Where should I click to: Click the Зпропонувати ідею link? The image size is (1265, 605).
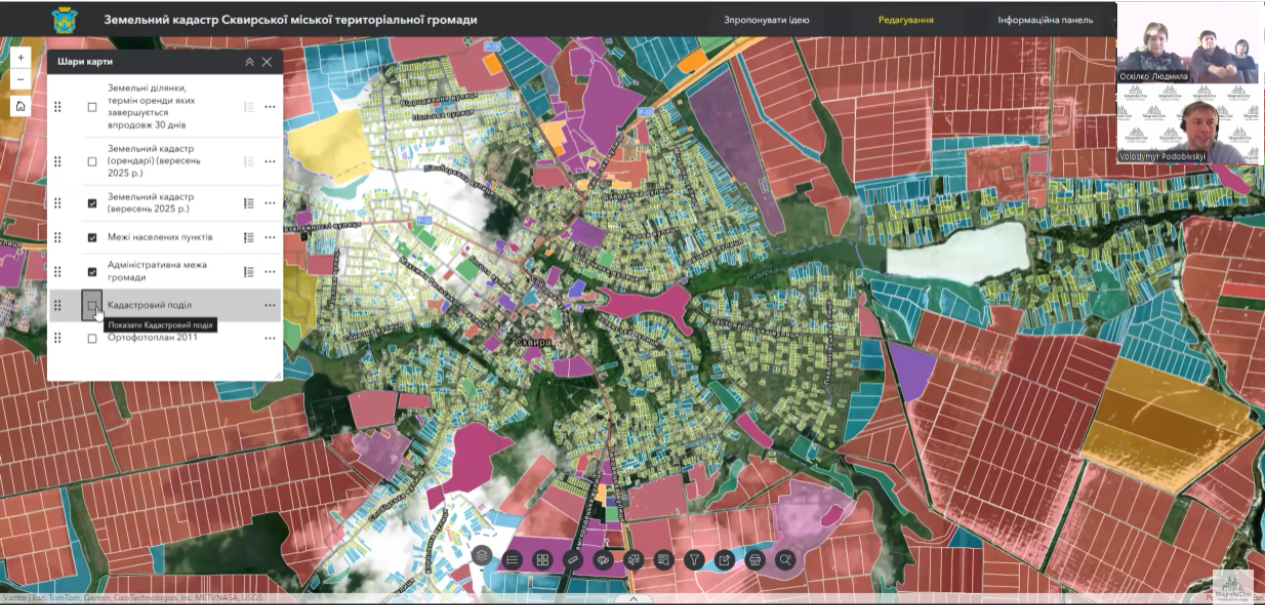pyautogui.click(x=766, y=20)
